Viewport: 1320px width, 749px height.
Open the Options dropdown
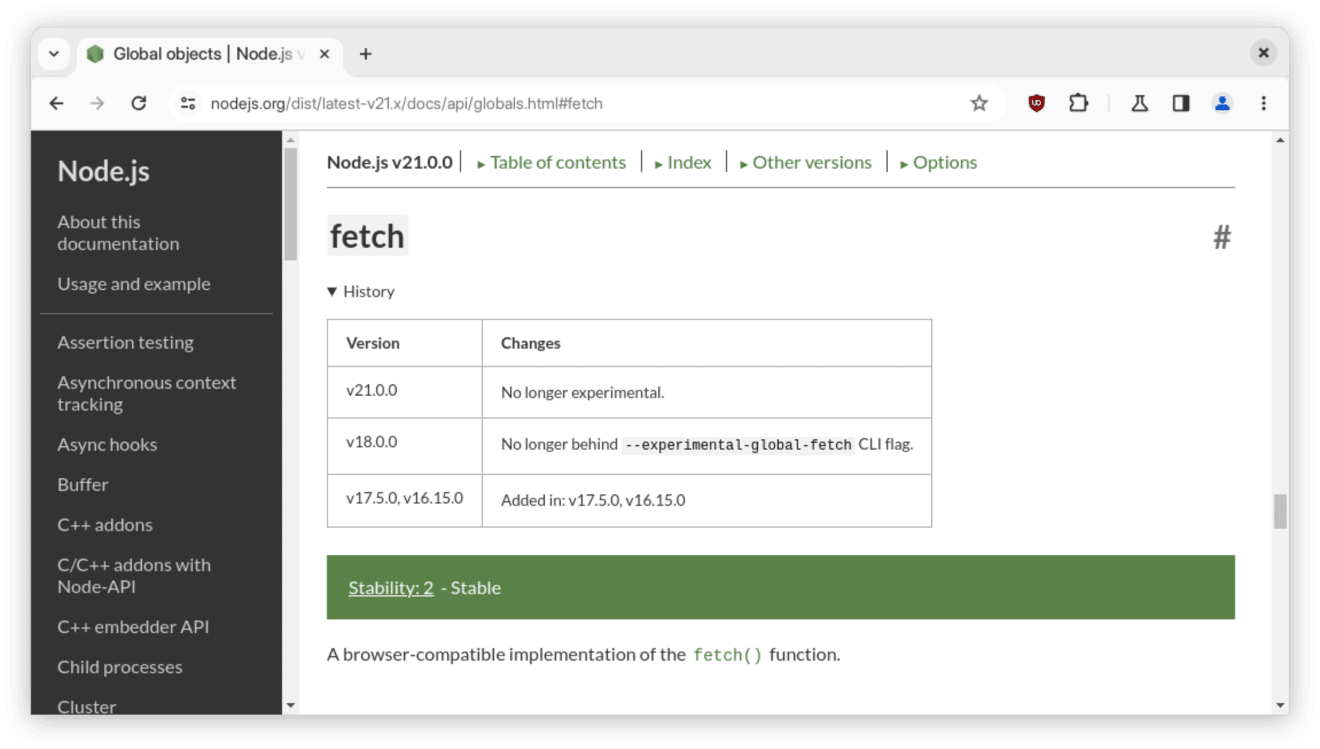[x=938, y=162]
